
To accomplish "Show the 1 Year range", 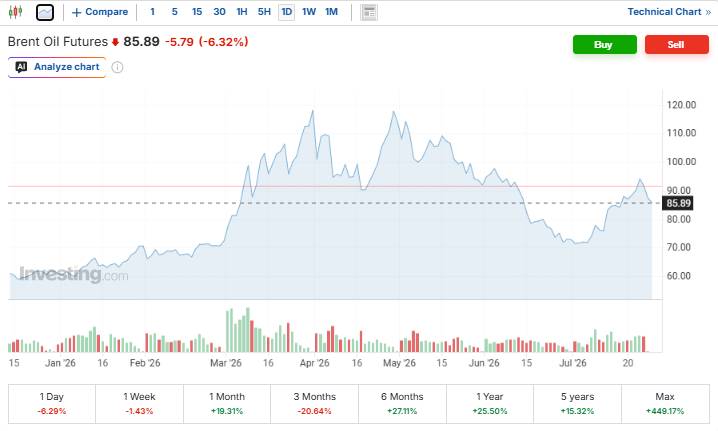I will 490,404.
